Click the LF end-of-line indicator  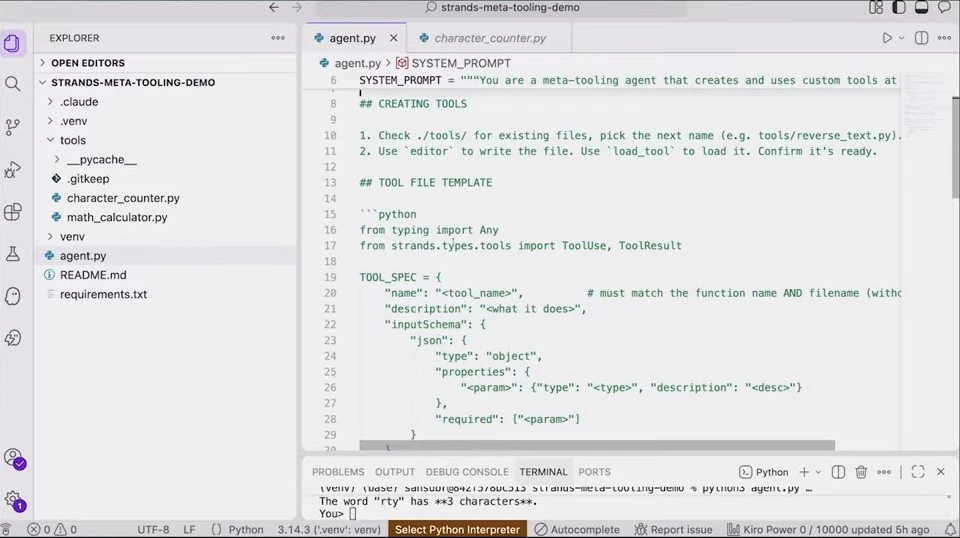point(189,529)
